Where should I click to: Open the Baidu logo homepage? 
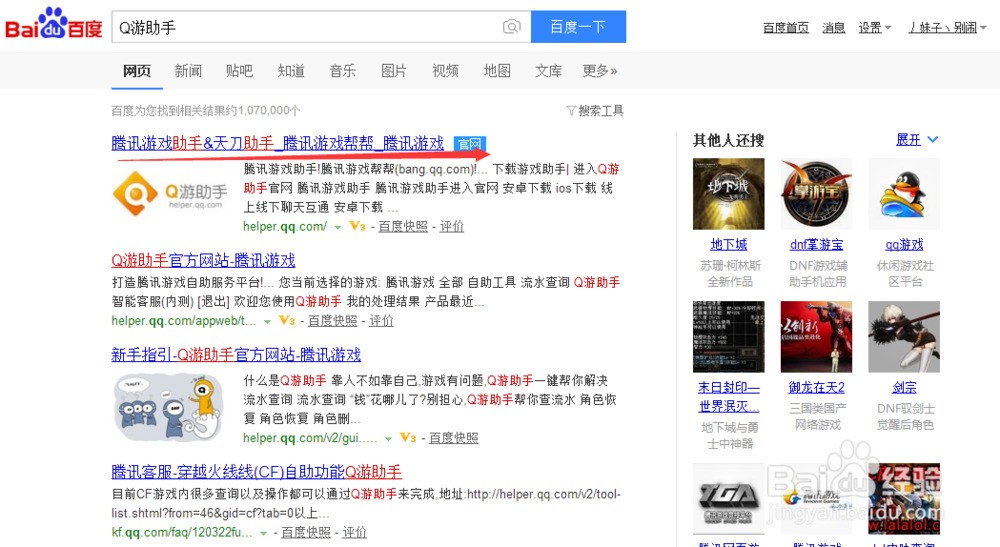[x=54, y=25]
